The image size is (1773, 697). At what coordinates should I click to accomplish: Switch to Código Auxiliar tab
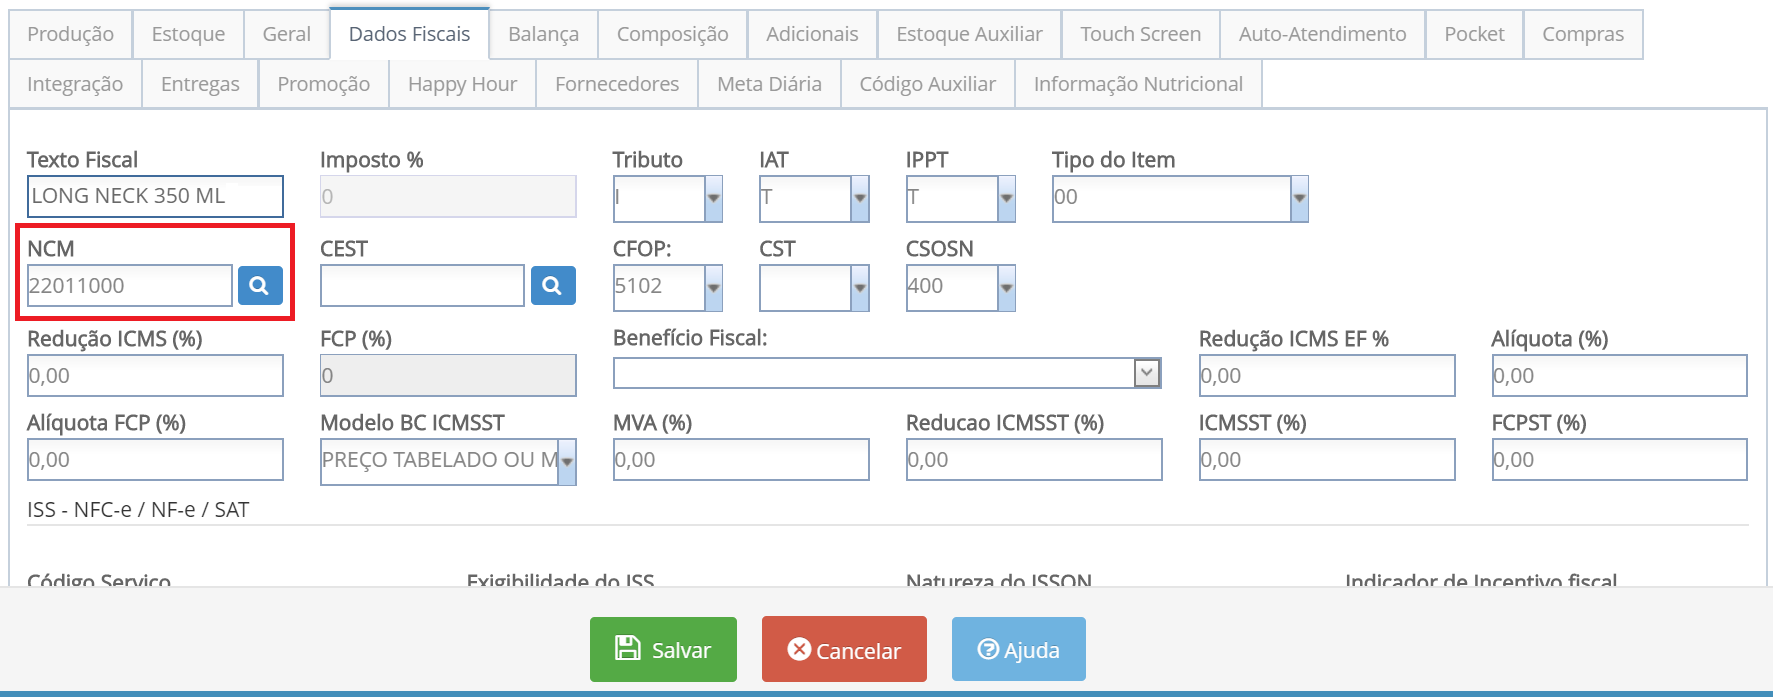[927, 84]
